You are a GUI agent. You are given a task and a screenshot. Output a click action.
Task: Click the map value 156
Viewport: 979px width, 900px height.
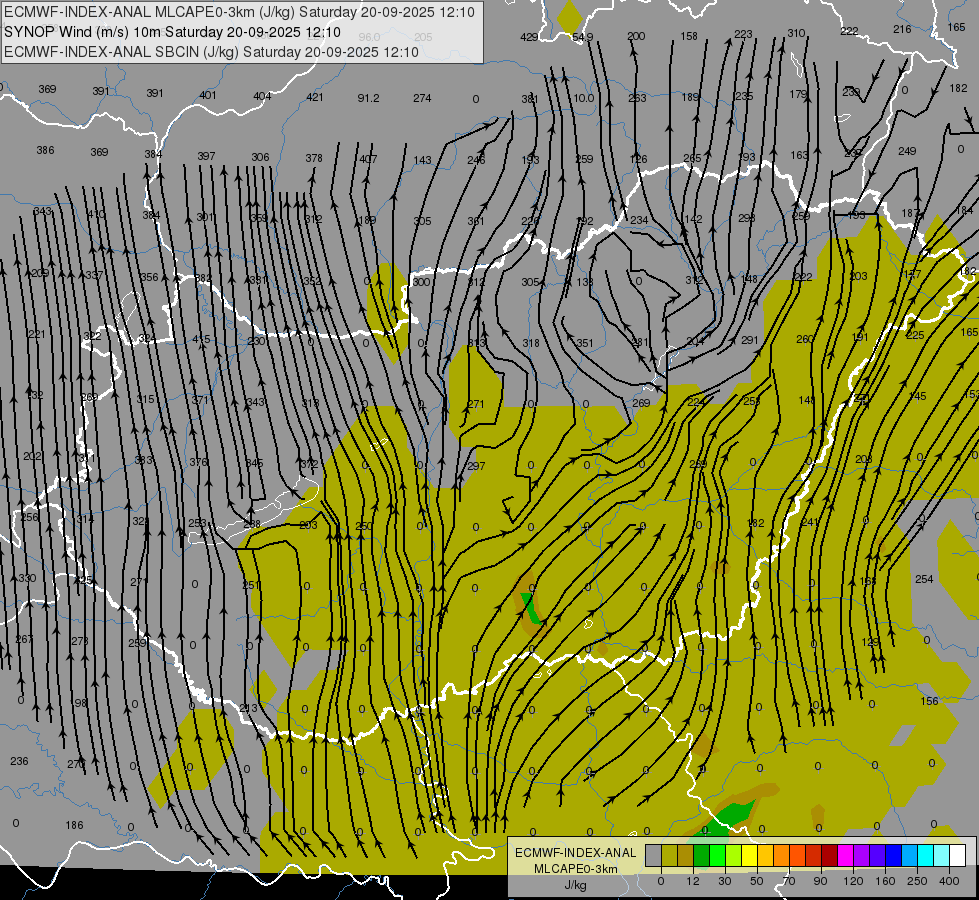[x=930, y=701]
